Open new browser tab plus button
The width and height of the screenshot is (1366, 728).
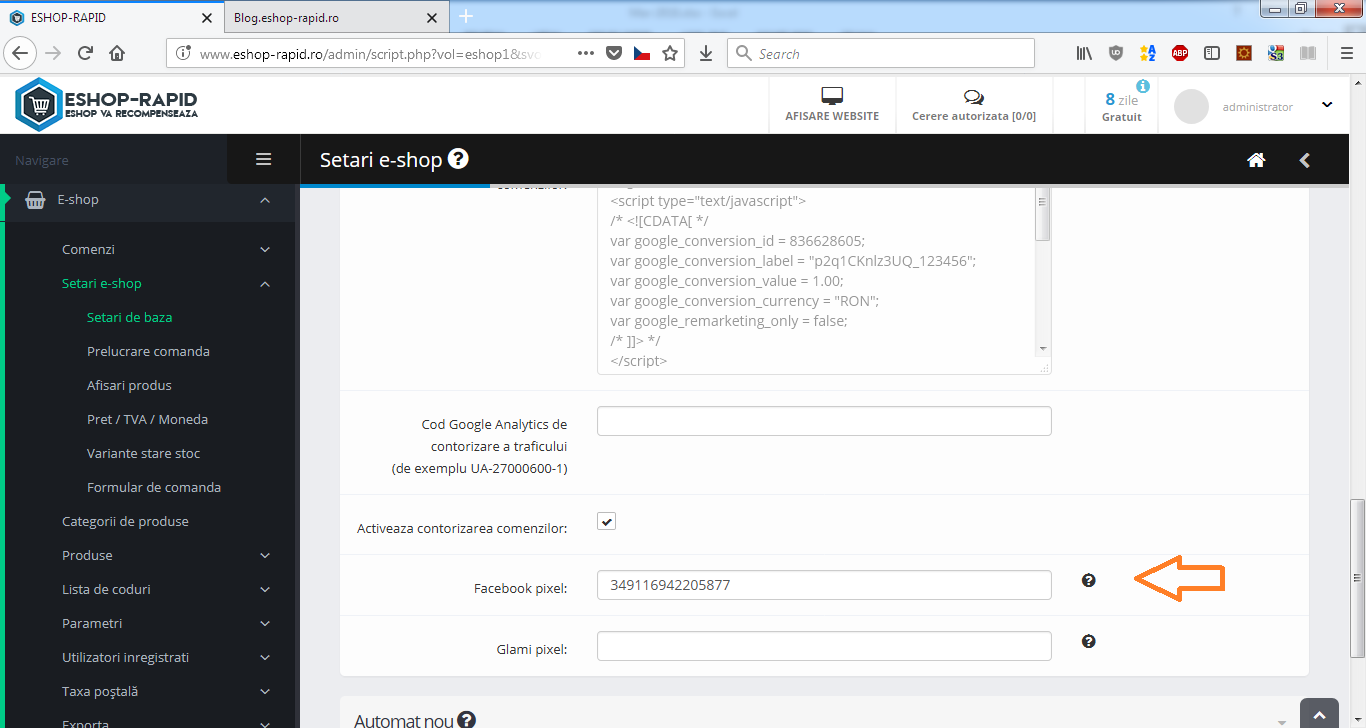tap(466, 17)
